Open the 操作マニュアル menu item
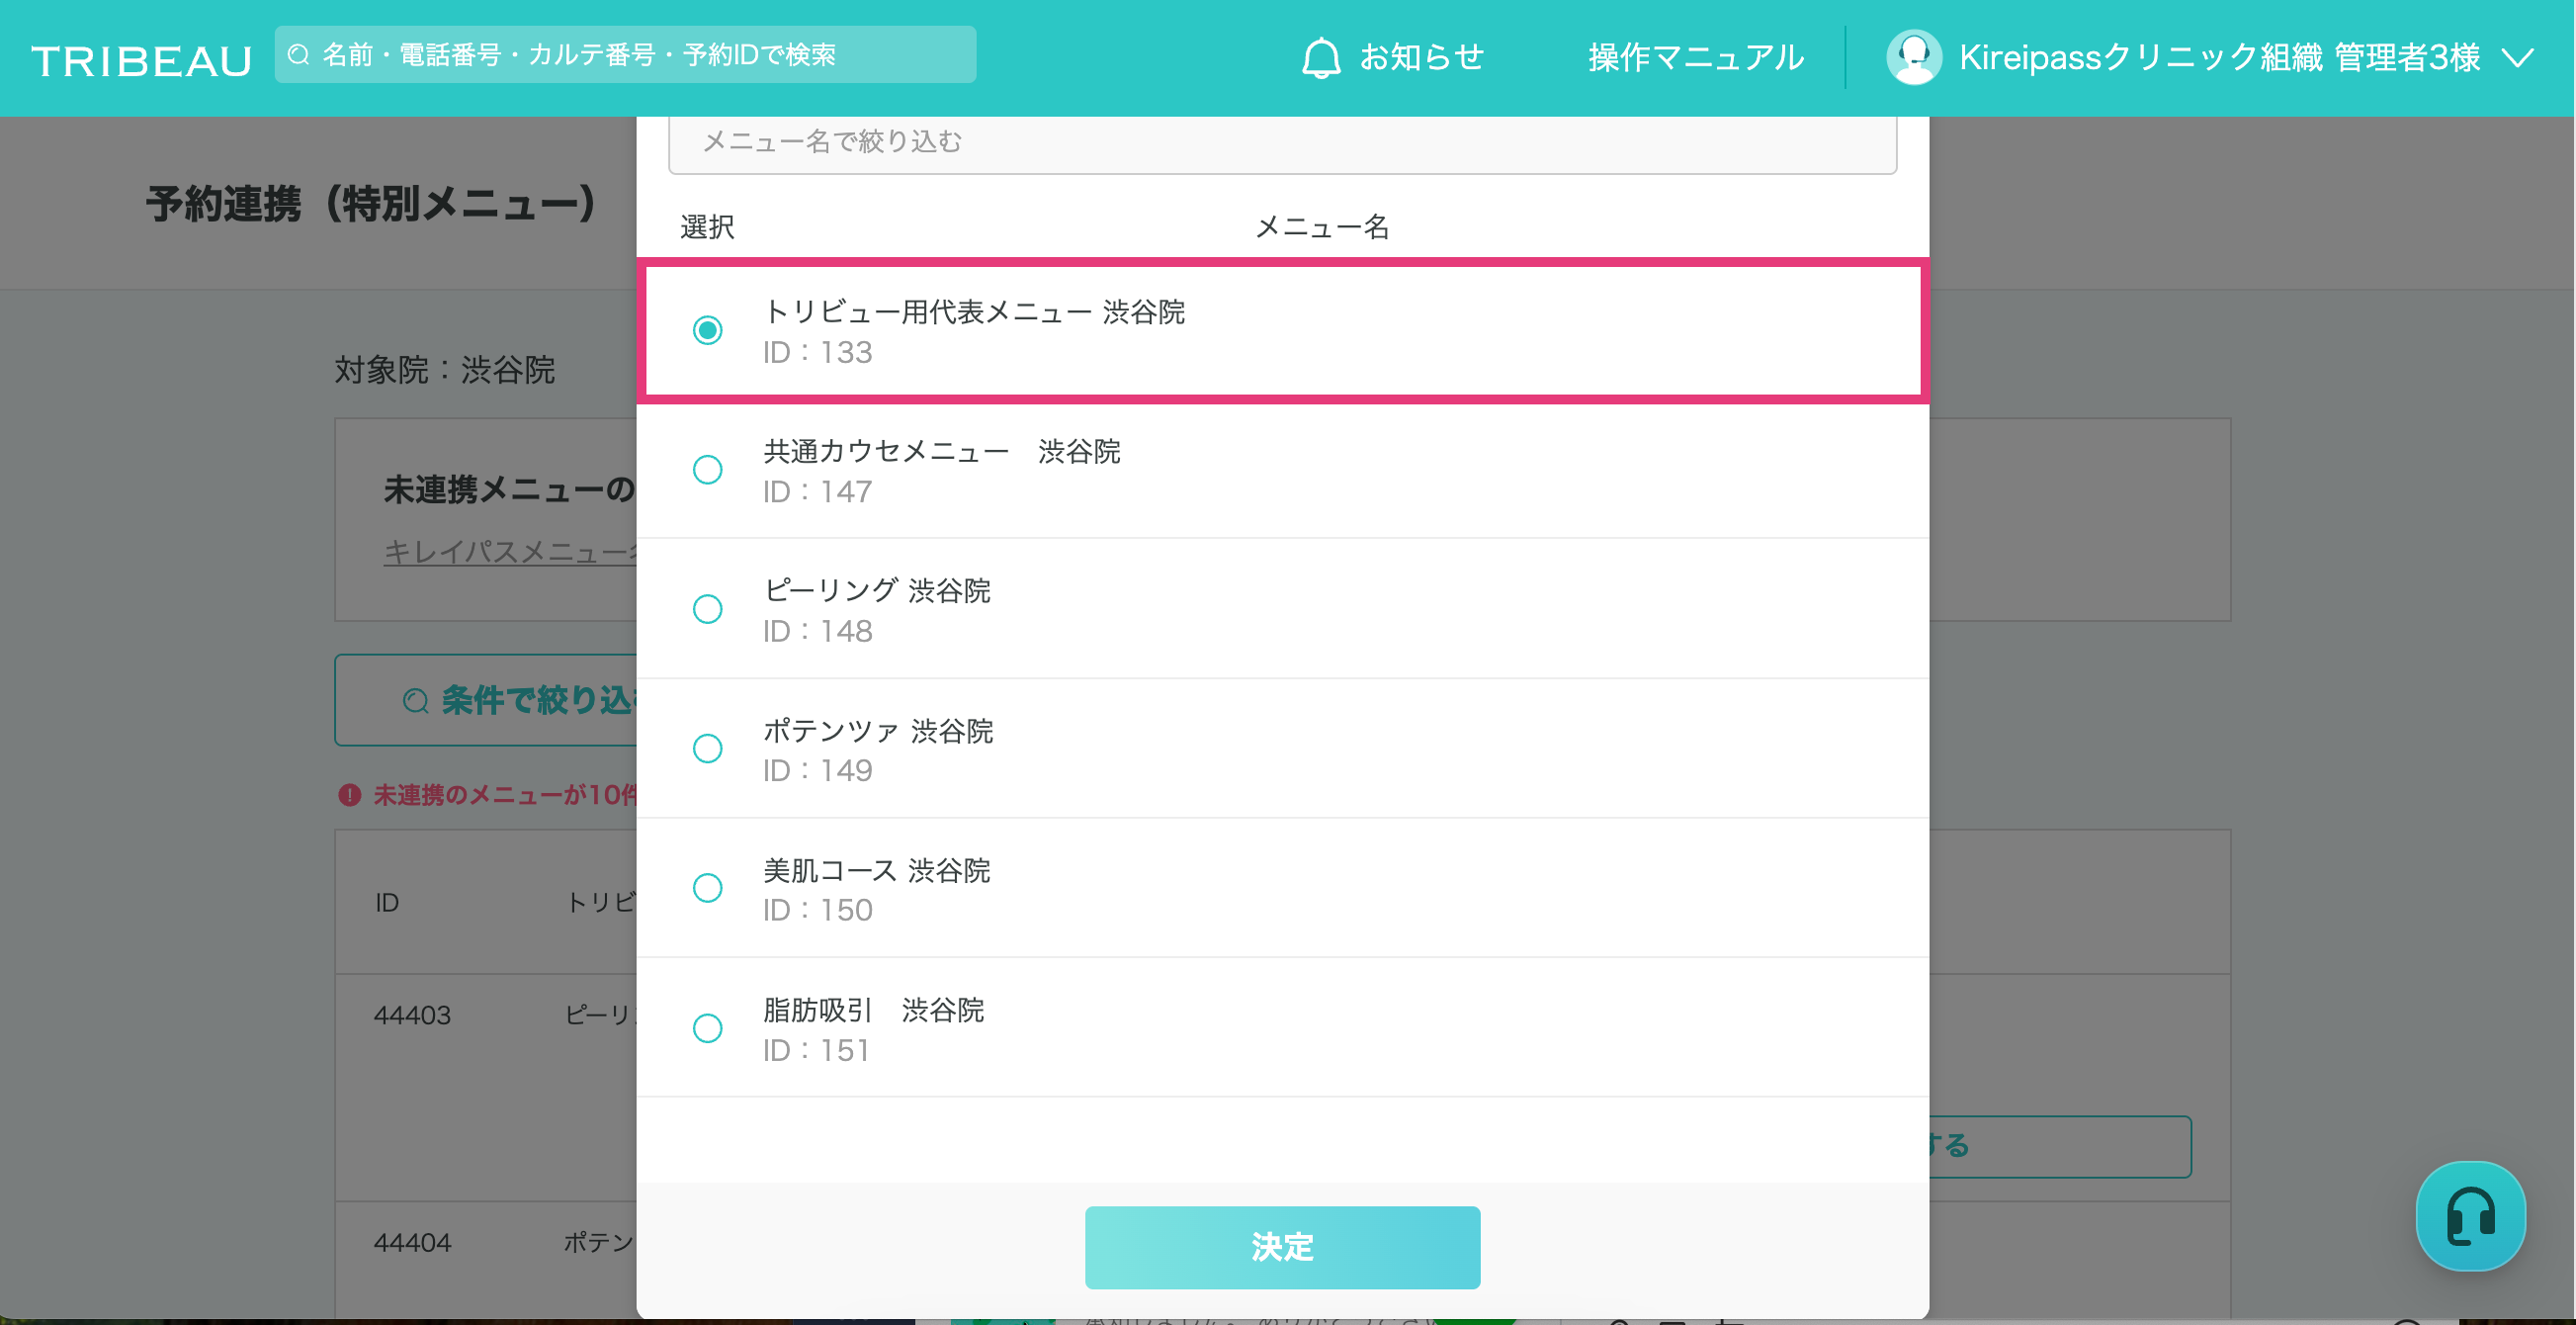 (1695, 57)
